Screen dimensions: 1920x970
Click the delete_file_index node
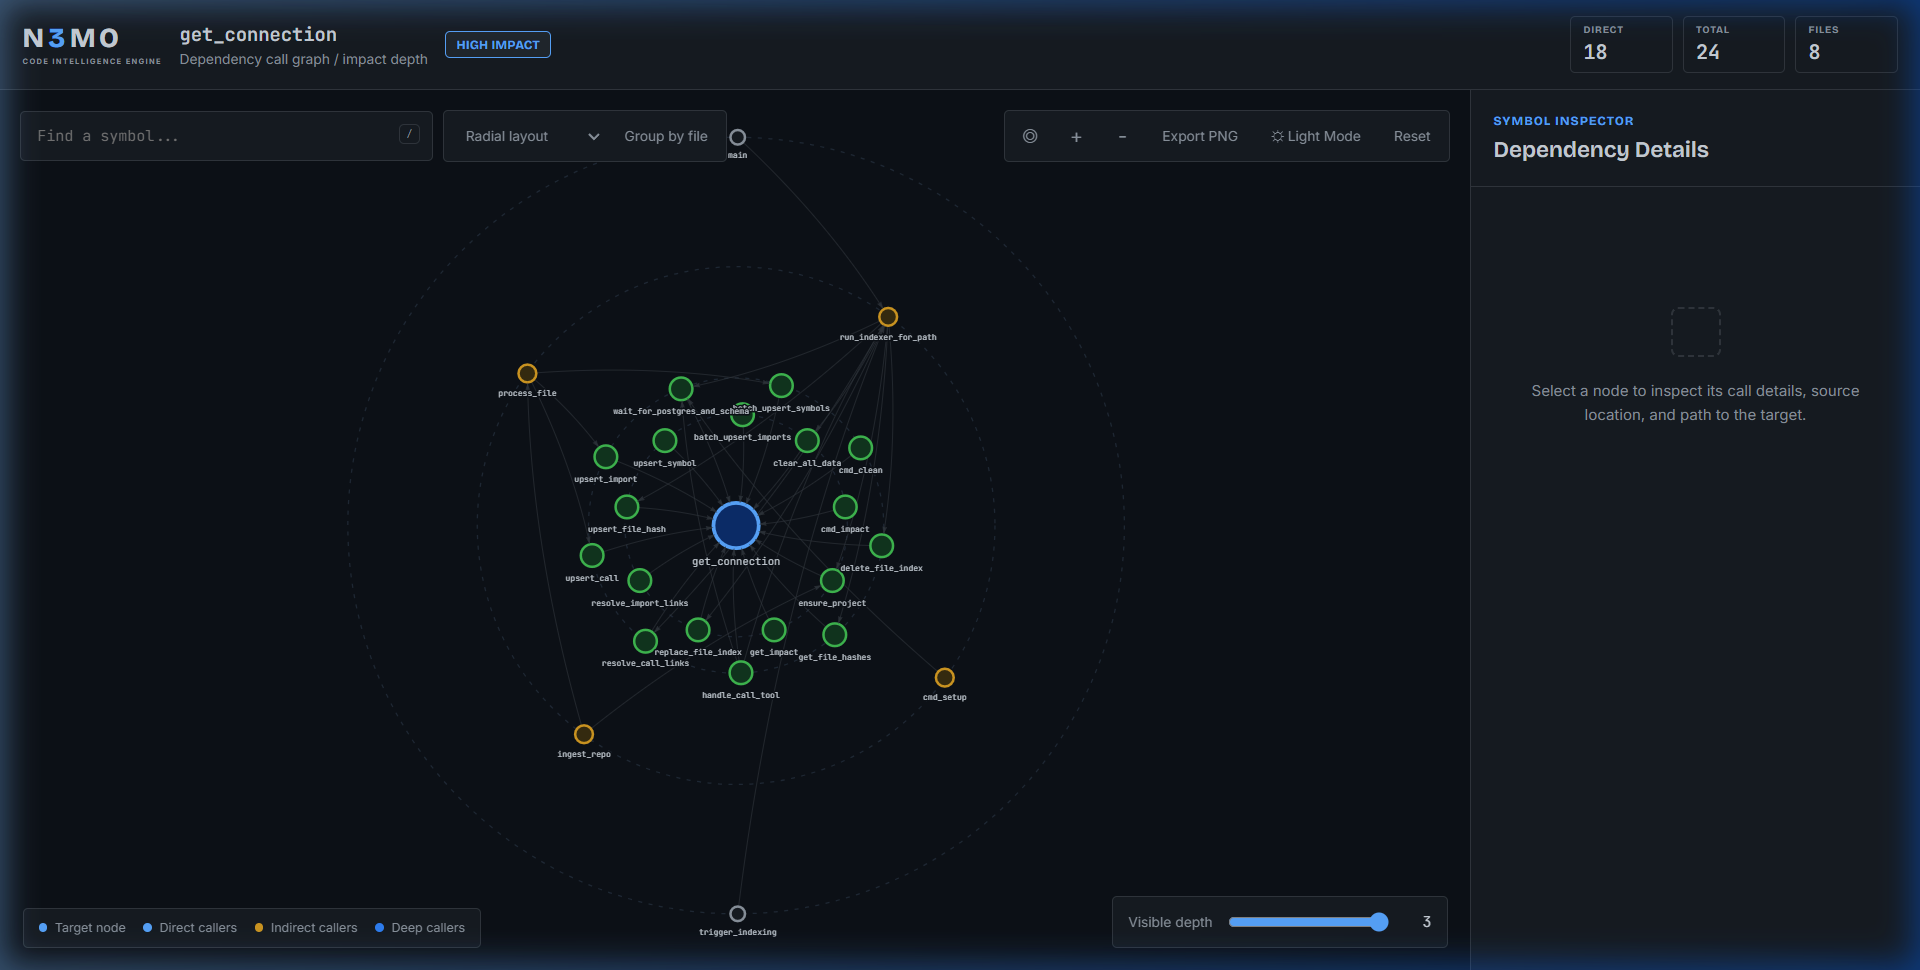(882, 546)
